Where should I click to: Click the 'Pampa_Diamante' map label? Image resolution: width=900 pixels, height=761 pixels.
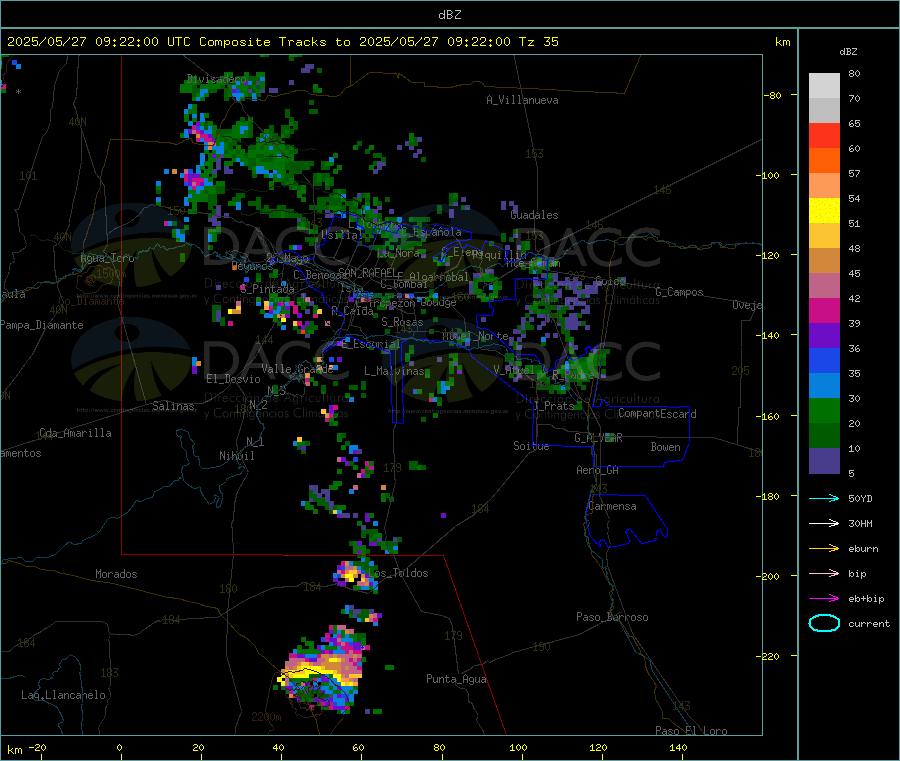click(x=41, y=325)
